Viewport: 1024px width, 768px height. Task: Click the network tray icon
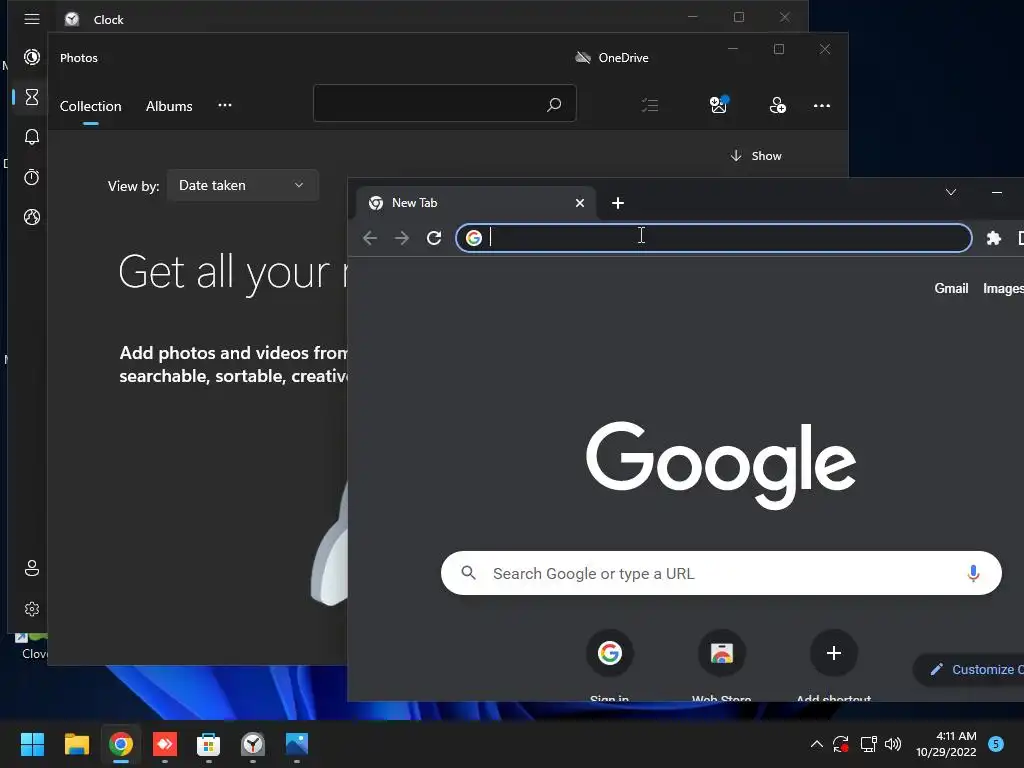tap(868, 744)
